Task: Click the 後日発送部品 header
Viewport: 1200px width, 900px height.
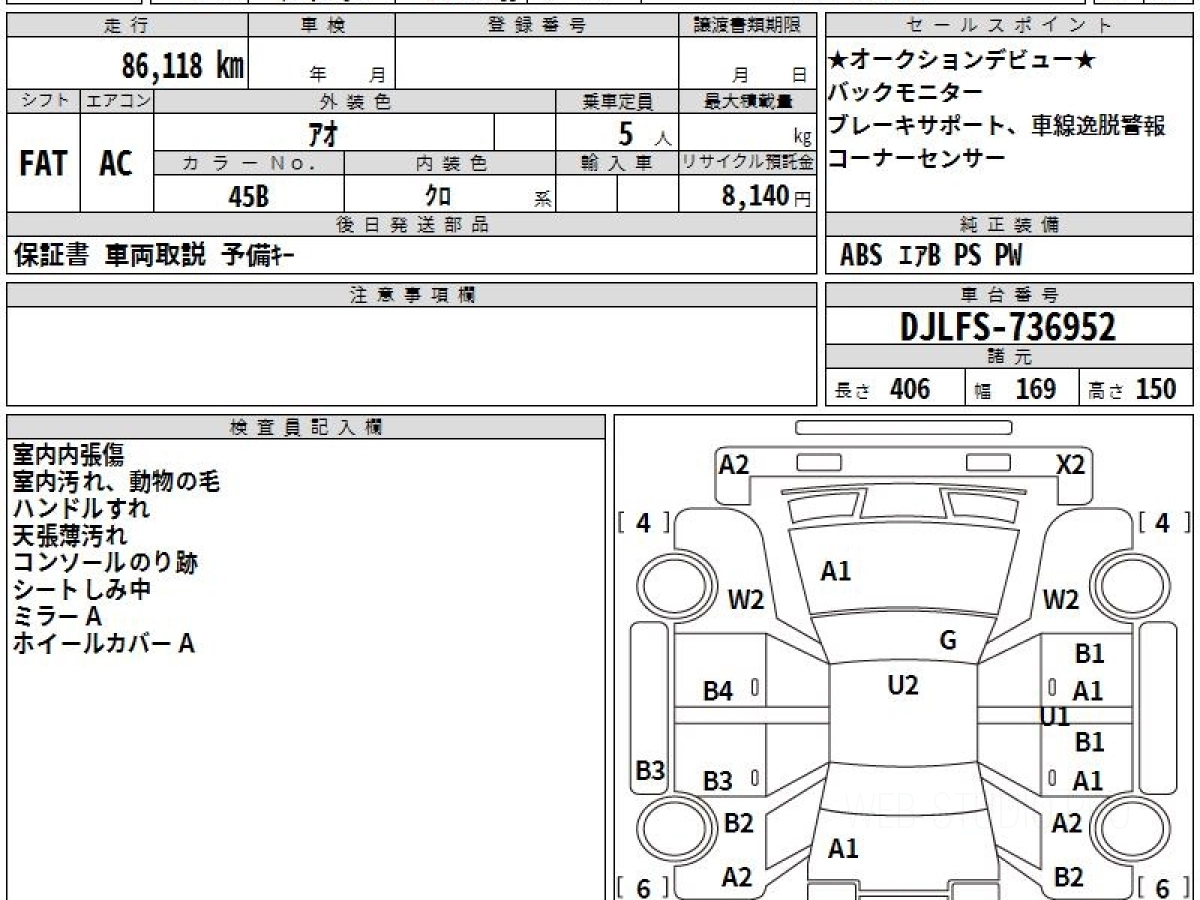Action: (412, 225)
